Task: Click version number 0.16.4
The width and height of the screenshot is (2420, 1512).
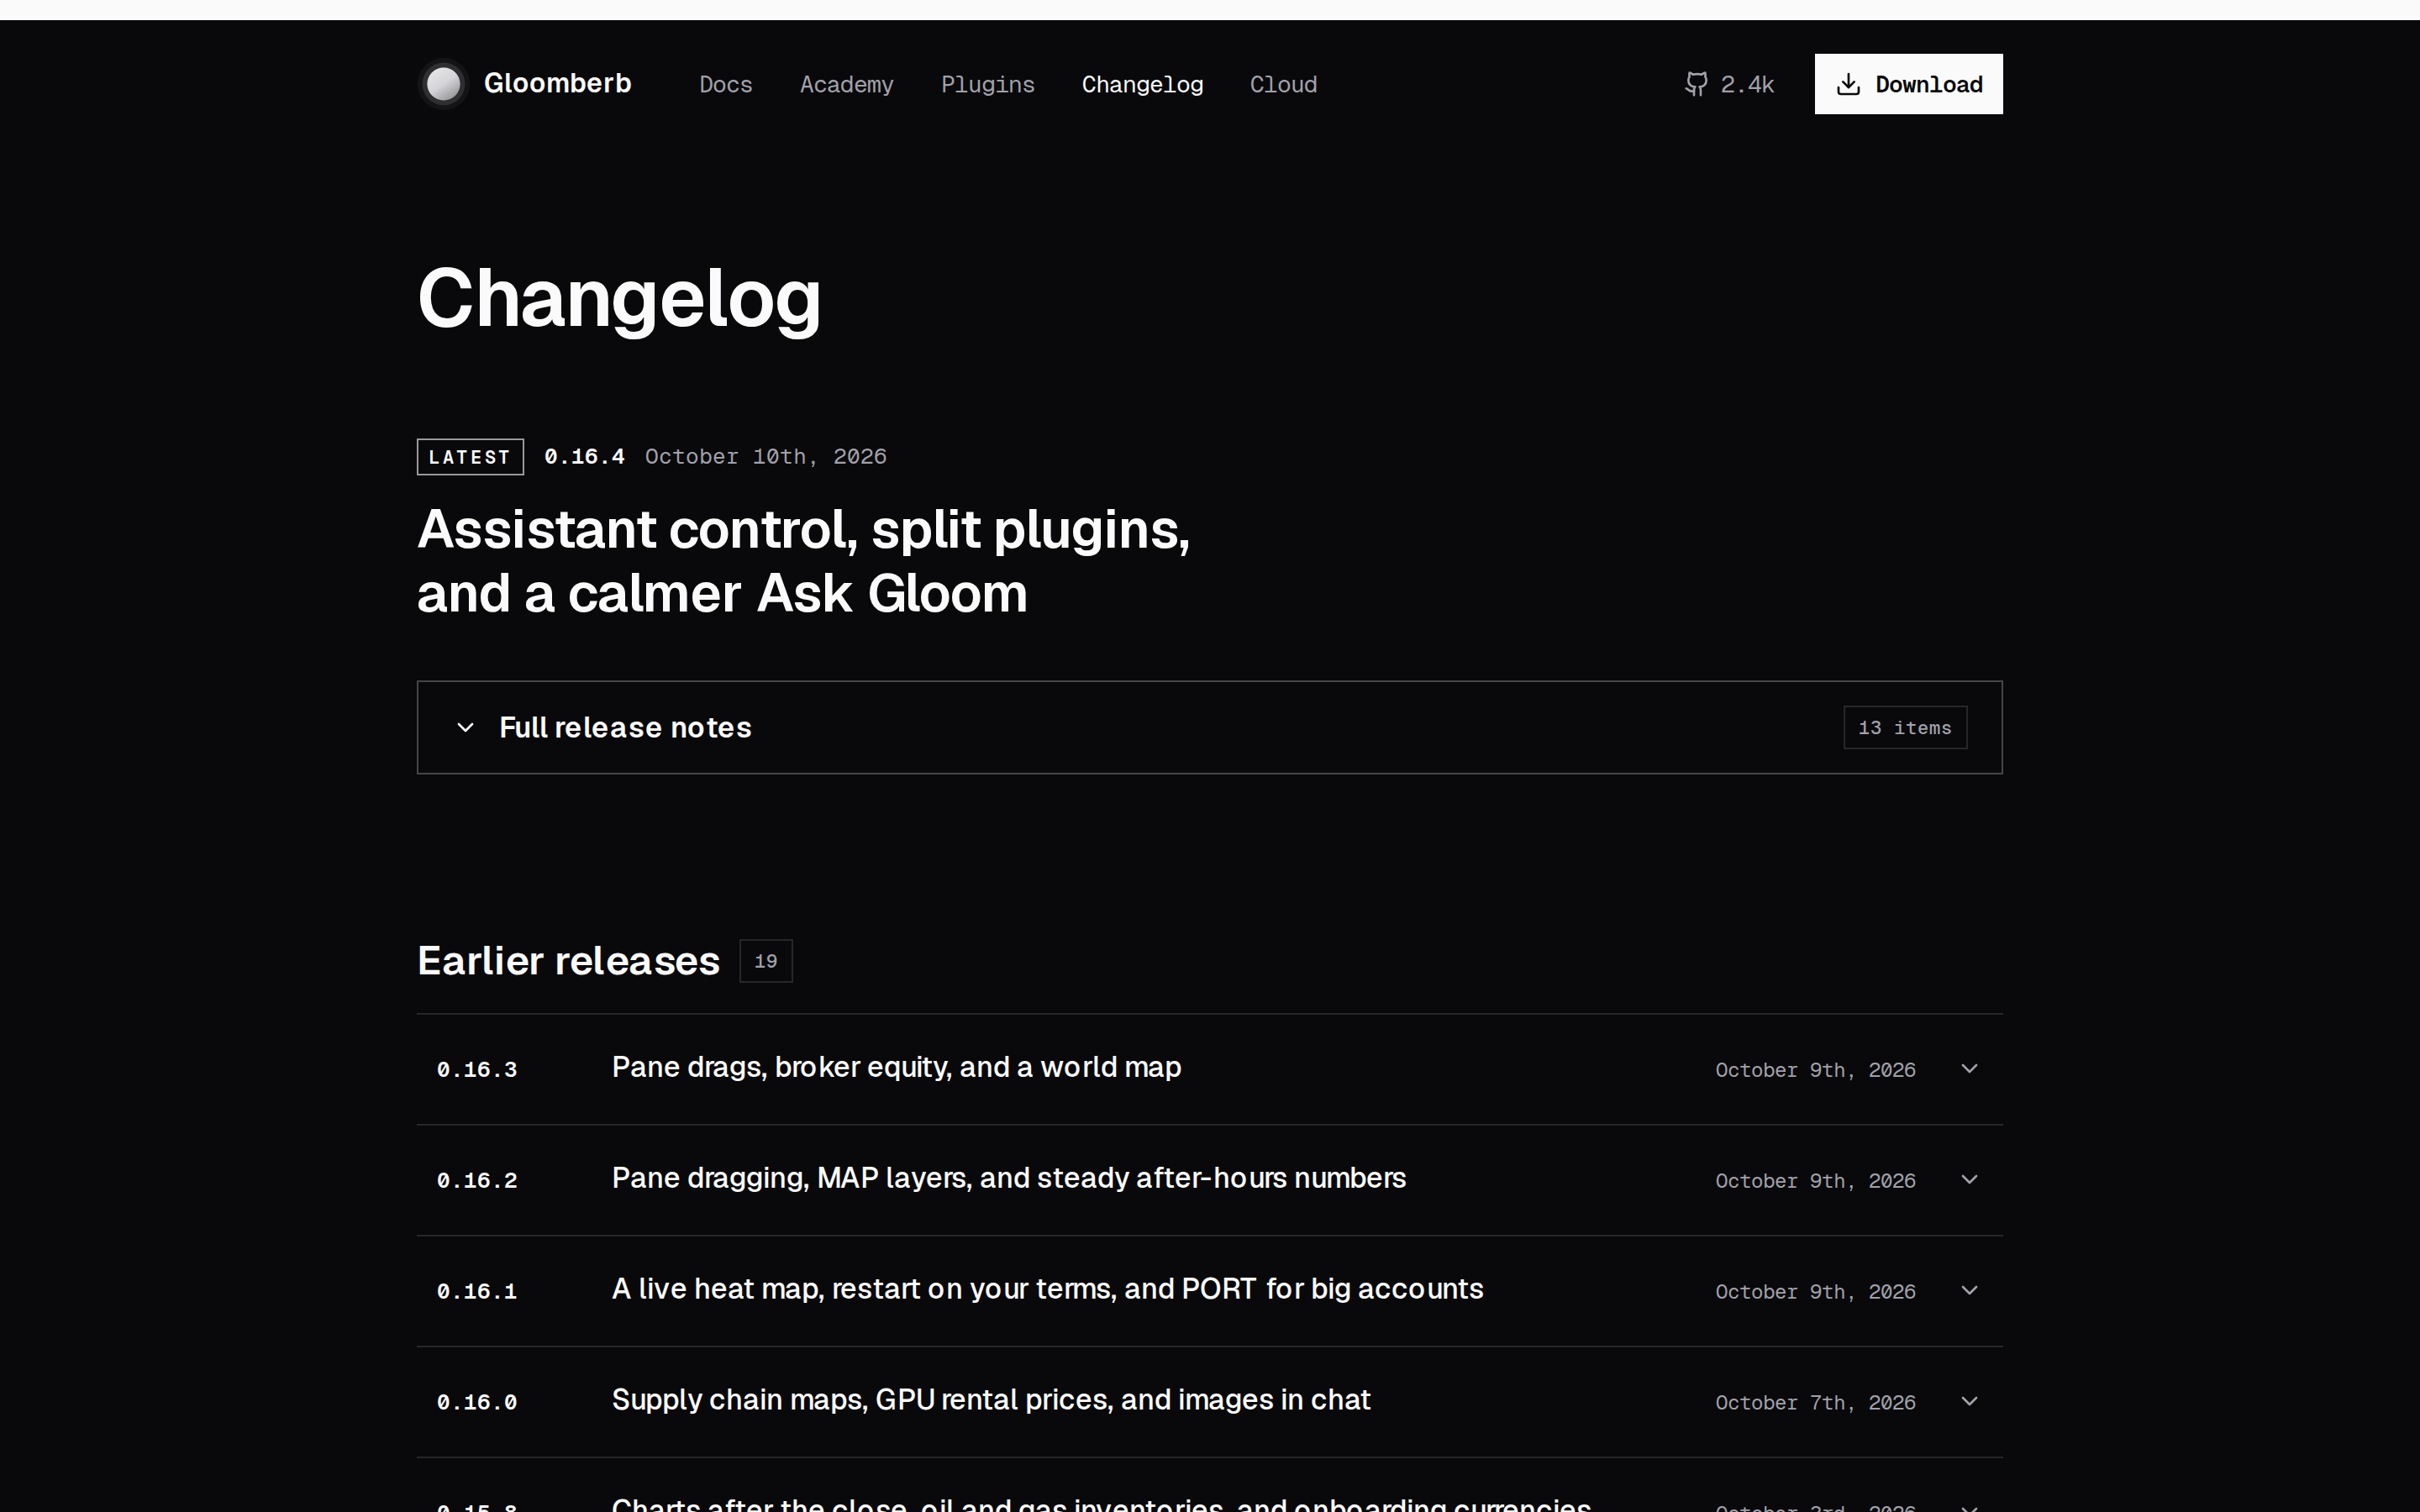Action: coord(584,457)
